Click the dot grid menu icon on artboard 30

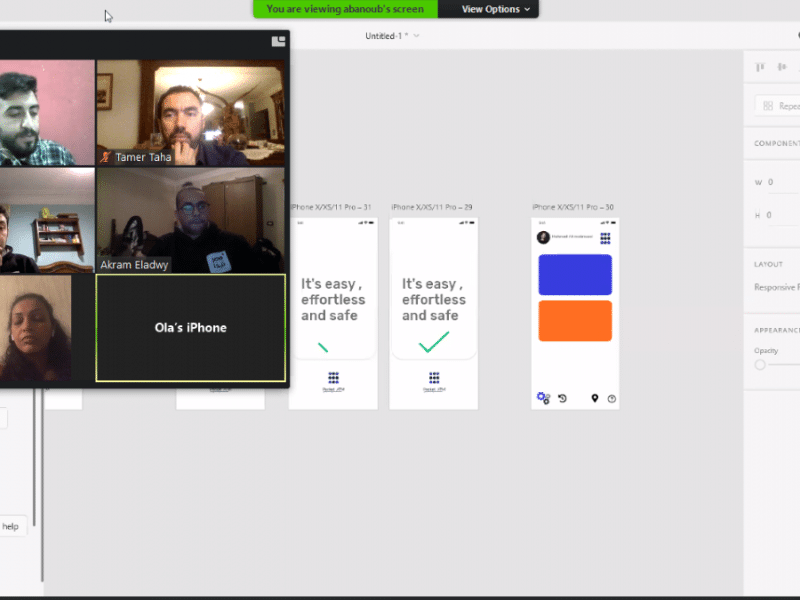[605, 238]
